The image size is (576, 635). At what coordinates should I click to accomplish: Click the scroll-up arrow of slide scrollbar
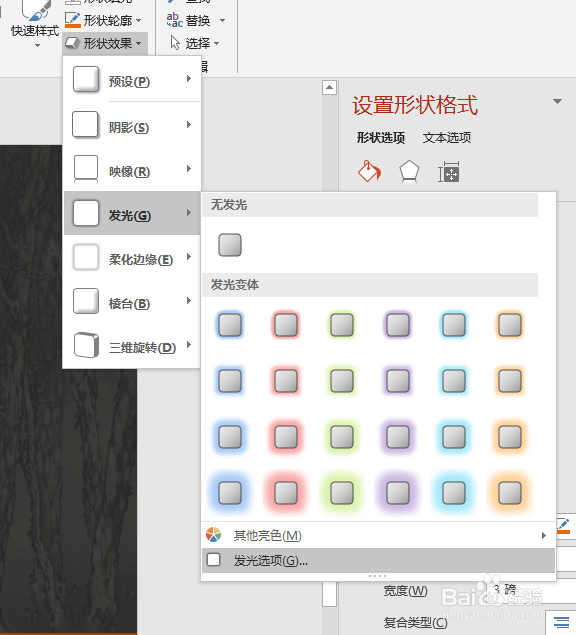click(x=329, y=87)
